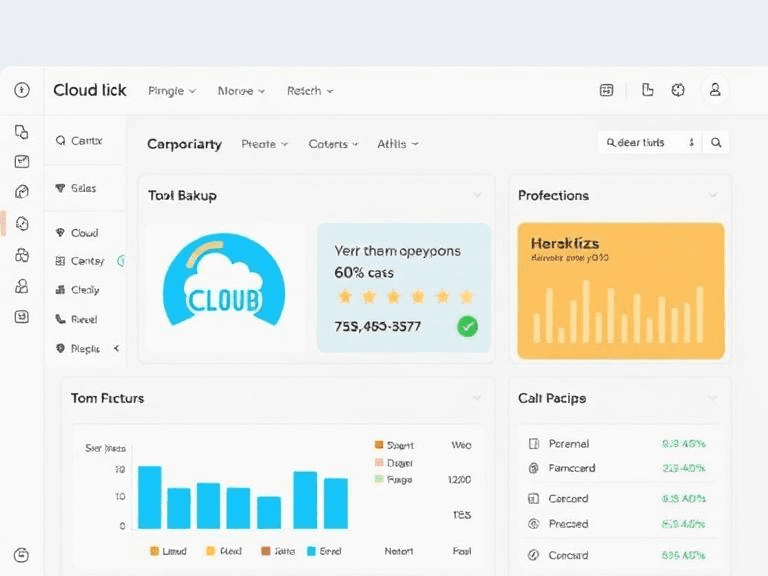
Task: Click the magnifier search button
Action: [x=716, y=143]
